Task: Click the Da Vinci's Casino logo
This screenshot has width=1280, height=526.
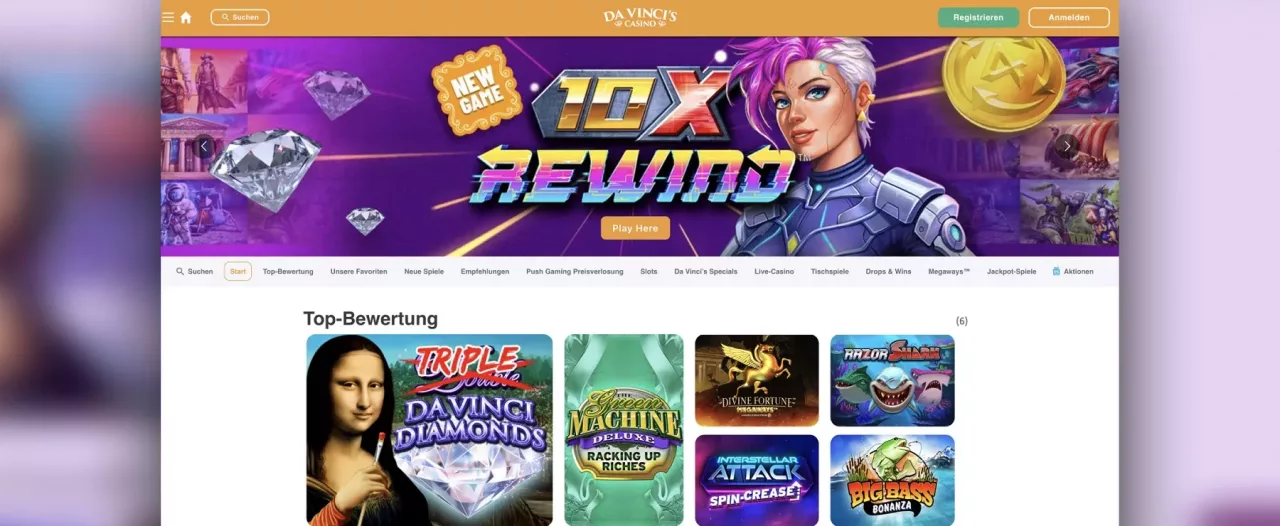Action: click(x=640, y=17)
